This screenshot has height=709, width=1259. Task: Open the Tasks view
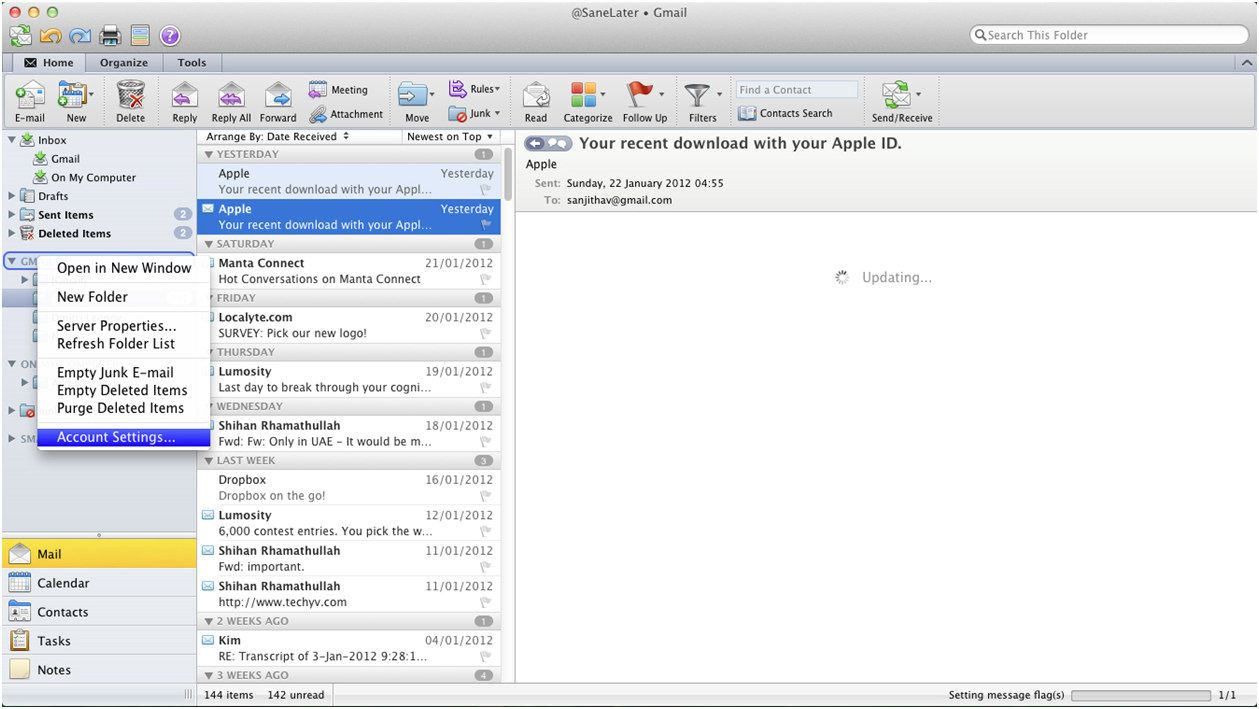coord(99,641)
